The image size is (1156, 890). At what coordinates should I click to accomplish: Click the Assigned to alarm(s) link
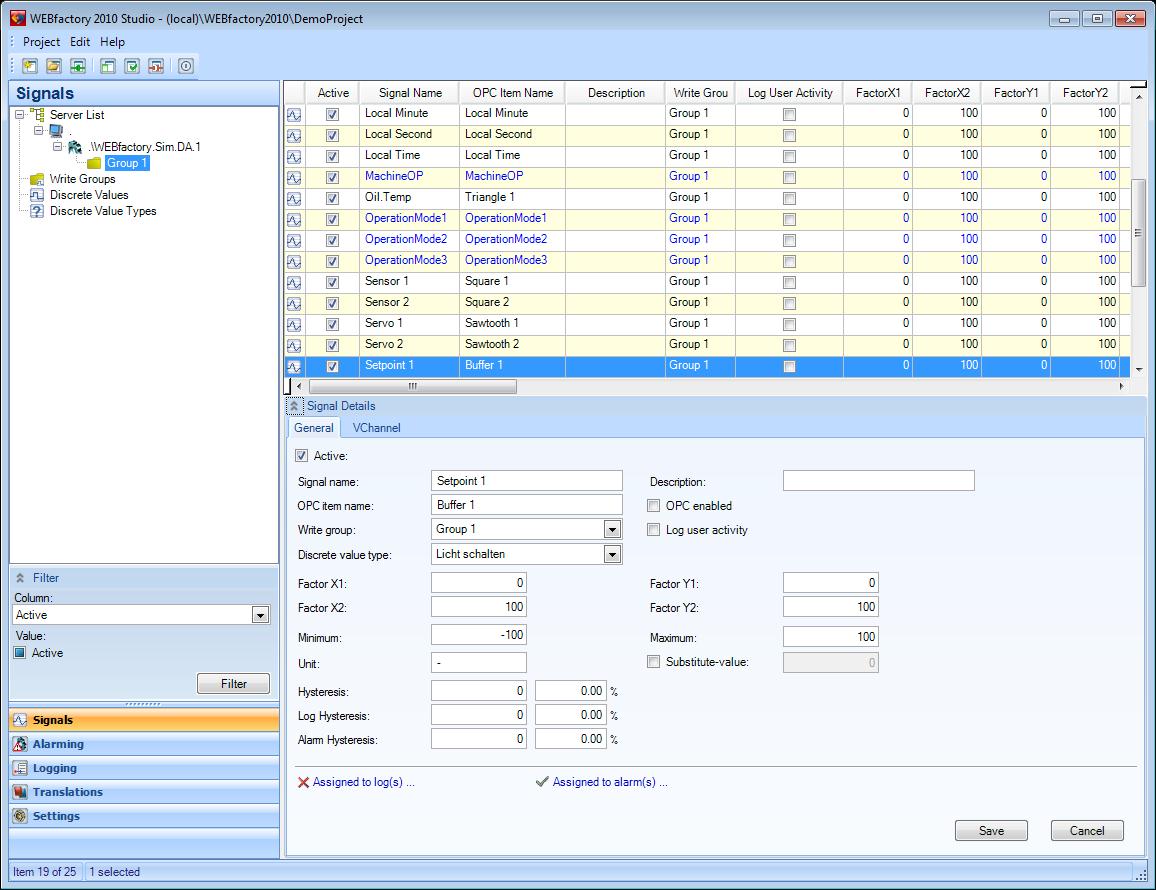point(609,782)
